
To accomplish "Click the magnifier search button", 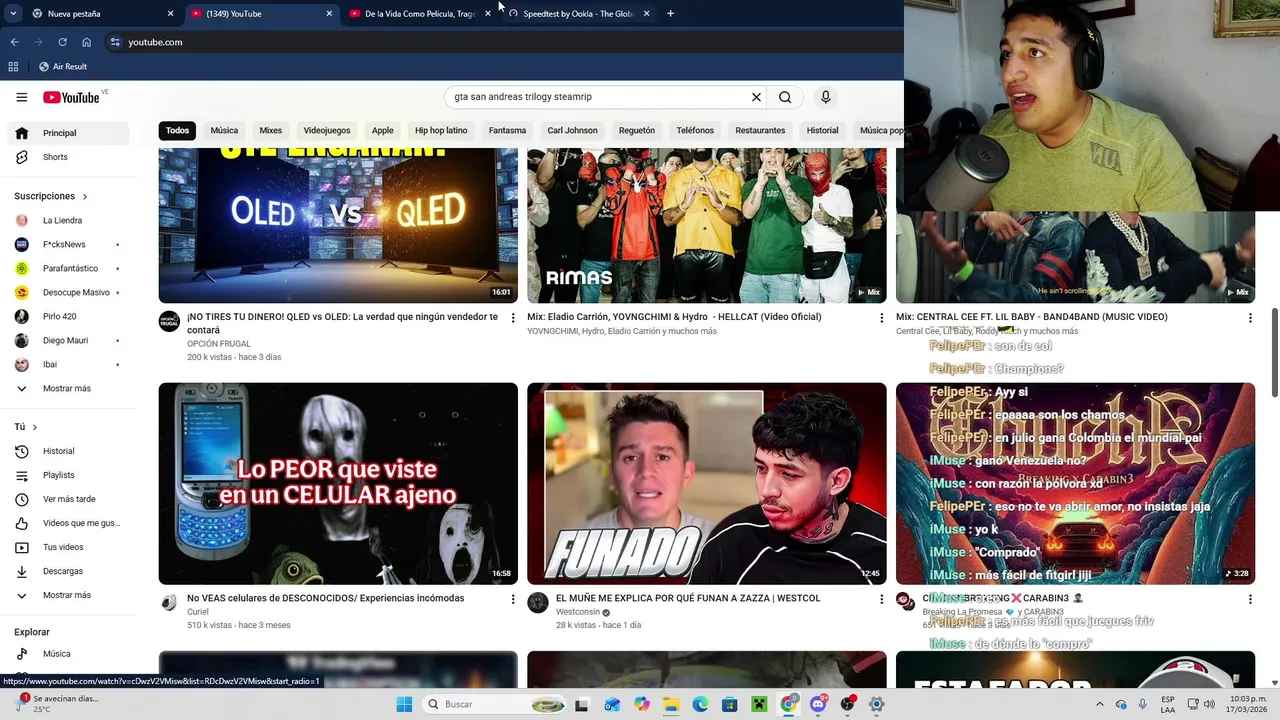I will point(785,97).
